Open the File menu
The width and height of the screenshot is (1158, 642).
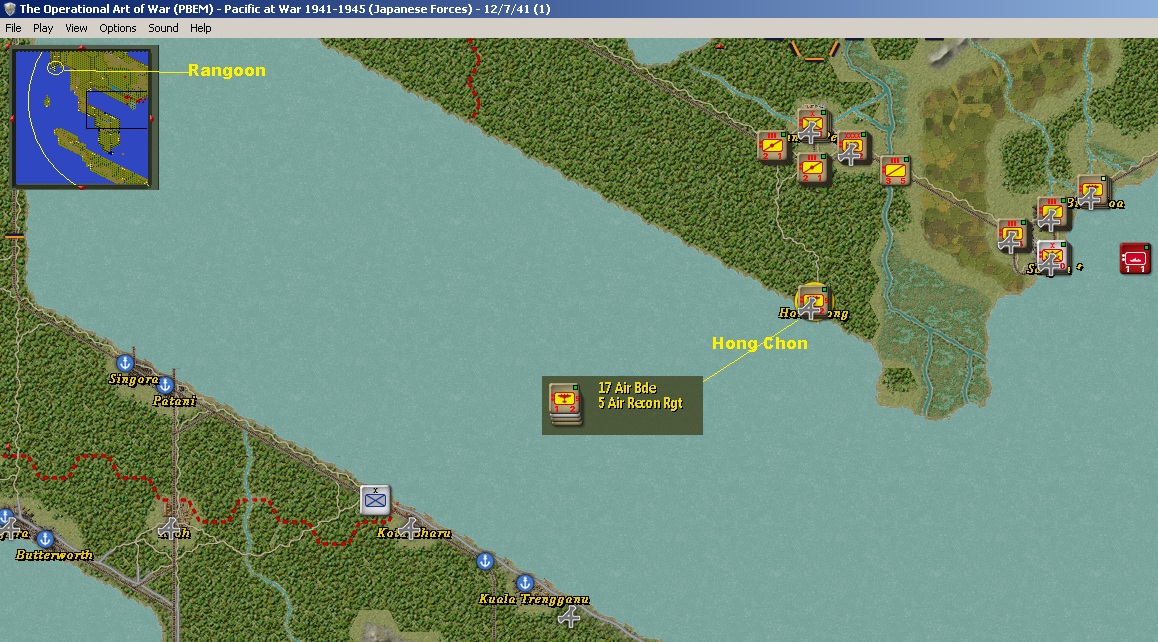tap(13, 28)
